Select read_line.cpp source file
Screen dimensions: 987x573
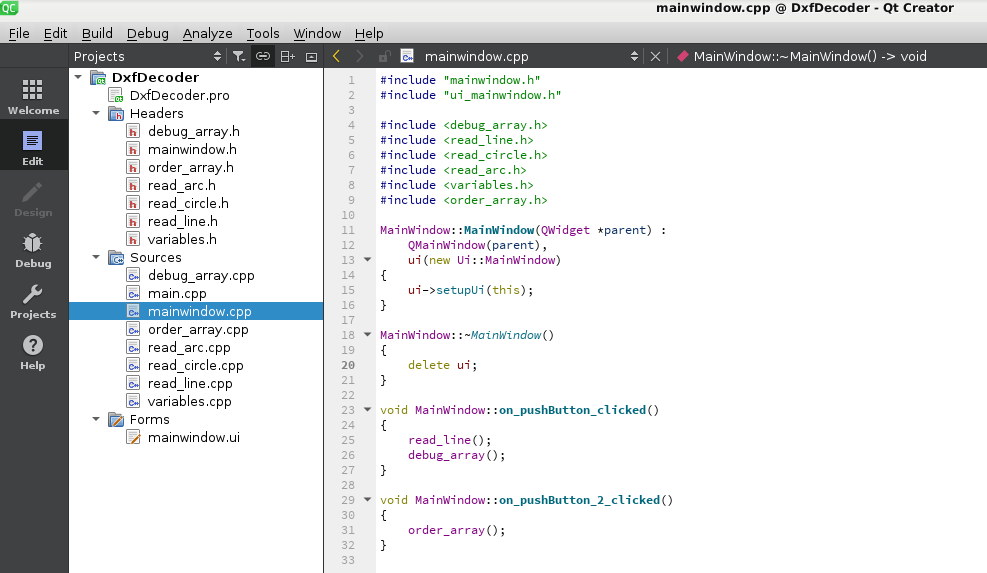point(190,383)
